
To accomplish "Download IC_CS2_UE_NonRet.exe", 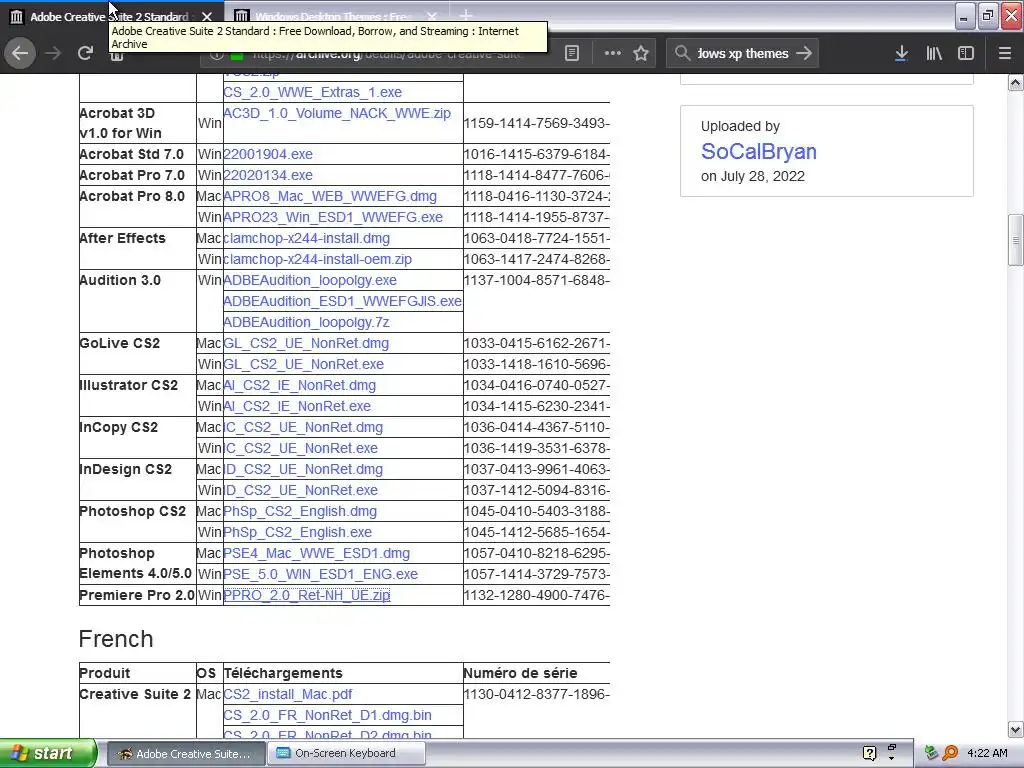I will click(x=300, y=448).
